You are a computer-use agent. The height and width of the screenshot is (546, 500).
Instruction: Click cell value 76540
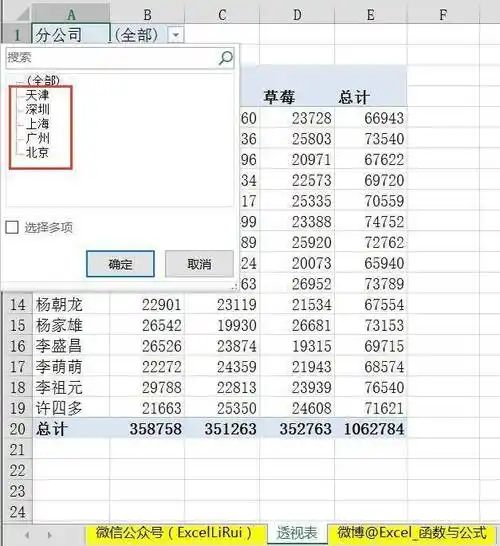tap(371, 388)
